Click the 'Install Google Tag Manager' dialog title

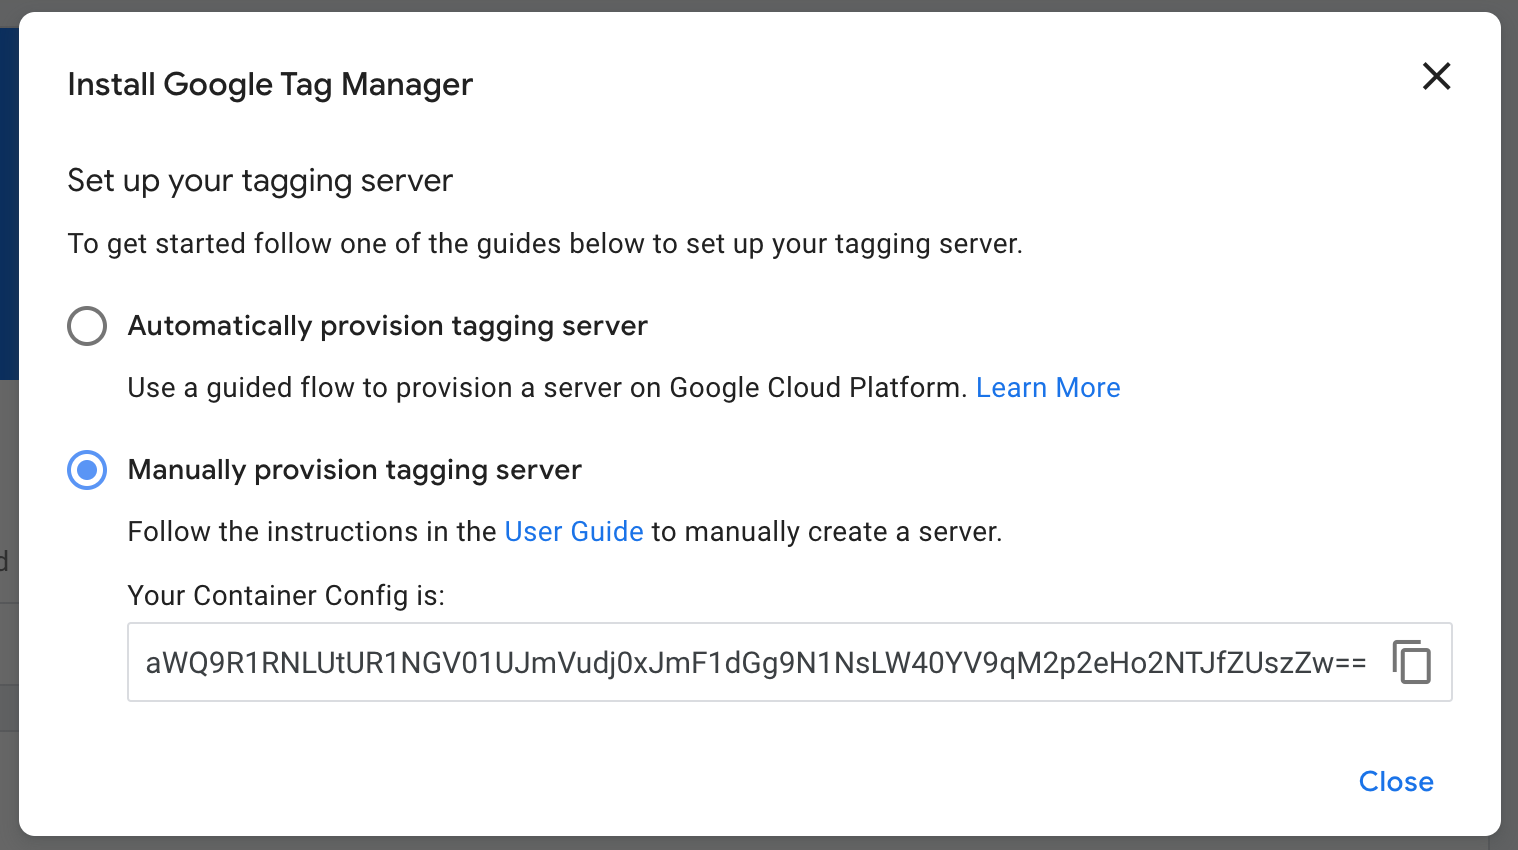click(x=270, y=85)
